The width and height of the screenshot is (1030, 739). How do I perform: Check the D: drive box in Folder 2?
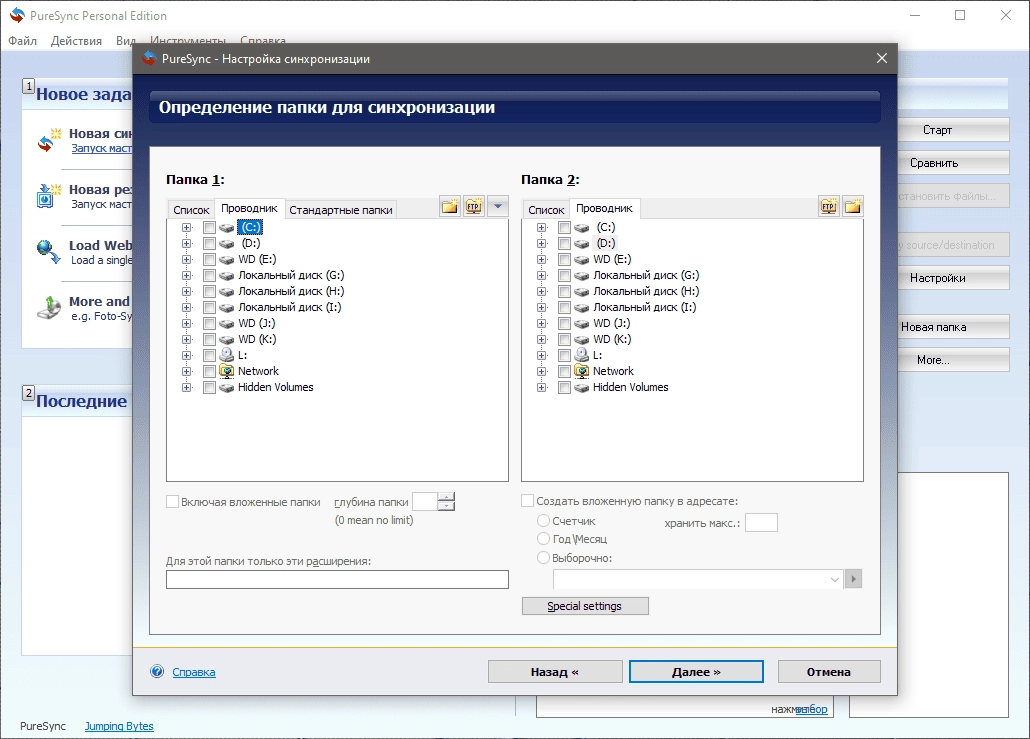pos(564,243)
